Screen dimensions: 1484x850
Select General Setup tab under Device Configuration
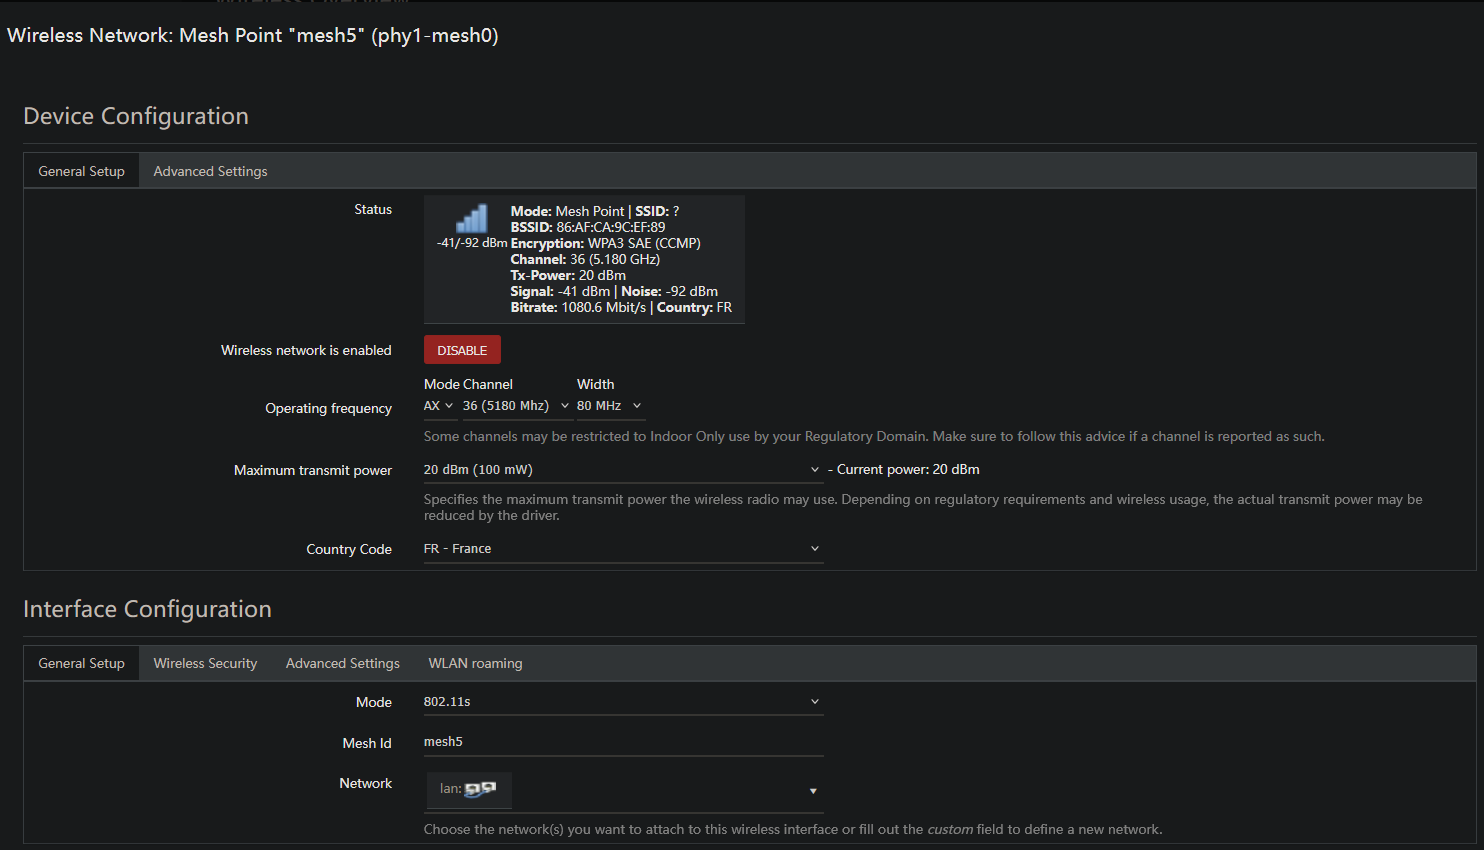click(x=81, y=171)
